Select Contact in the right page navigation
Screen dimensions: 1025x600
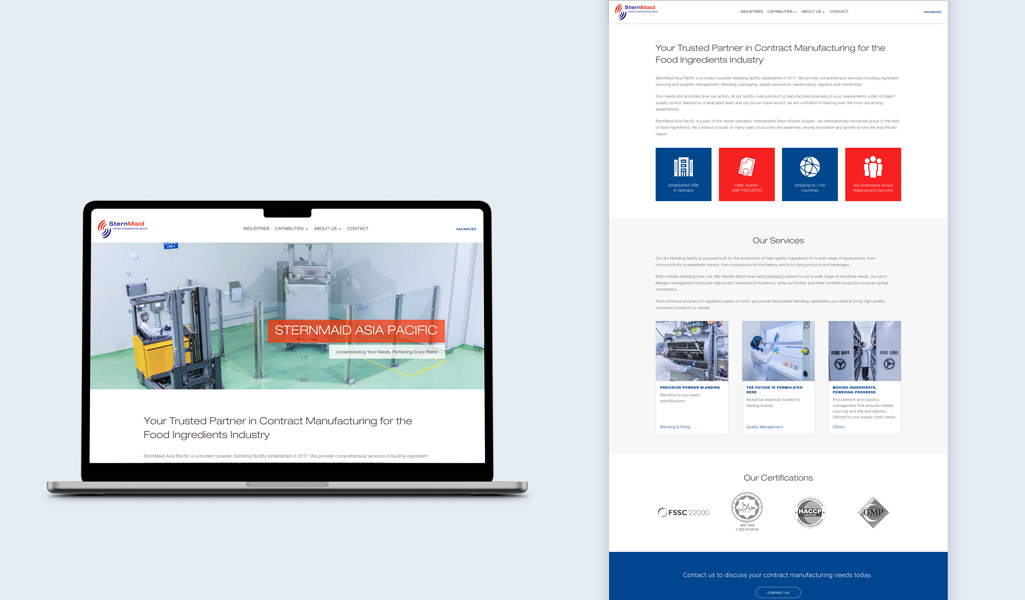pyautogui.click(x=839, y=12)
